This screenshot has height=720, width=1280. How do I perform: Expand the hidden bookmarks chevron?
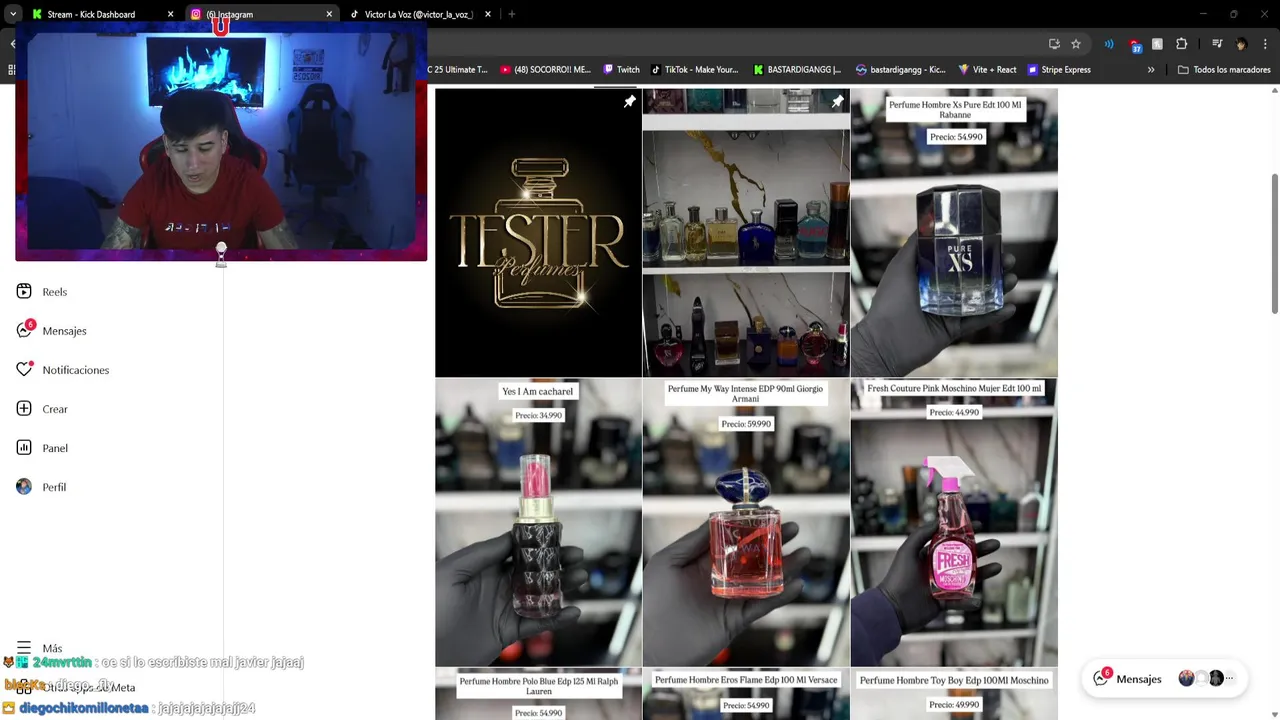tap(1151, 70)
